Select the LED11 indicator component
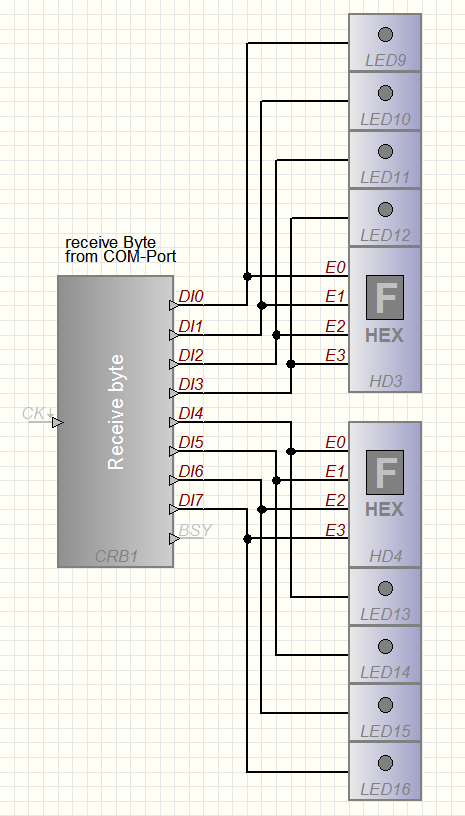Viewport: 465px width, 816px height. click(385, 160)
